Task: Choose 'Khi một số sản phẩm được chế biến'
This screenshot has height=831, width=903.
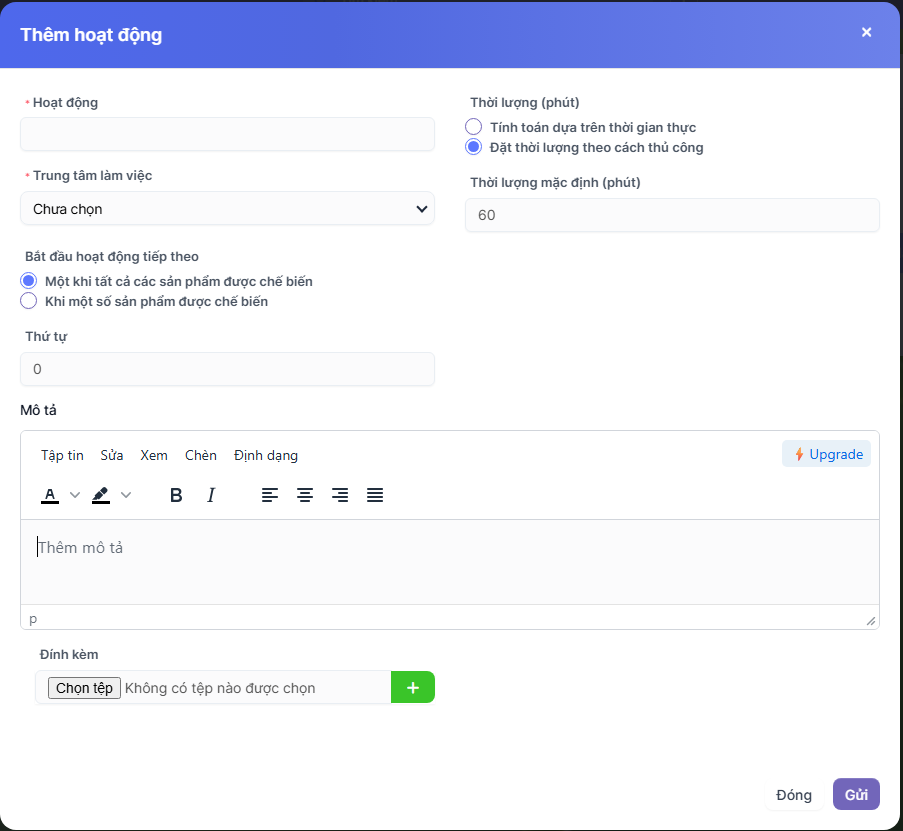Action: coord(29,301)
